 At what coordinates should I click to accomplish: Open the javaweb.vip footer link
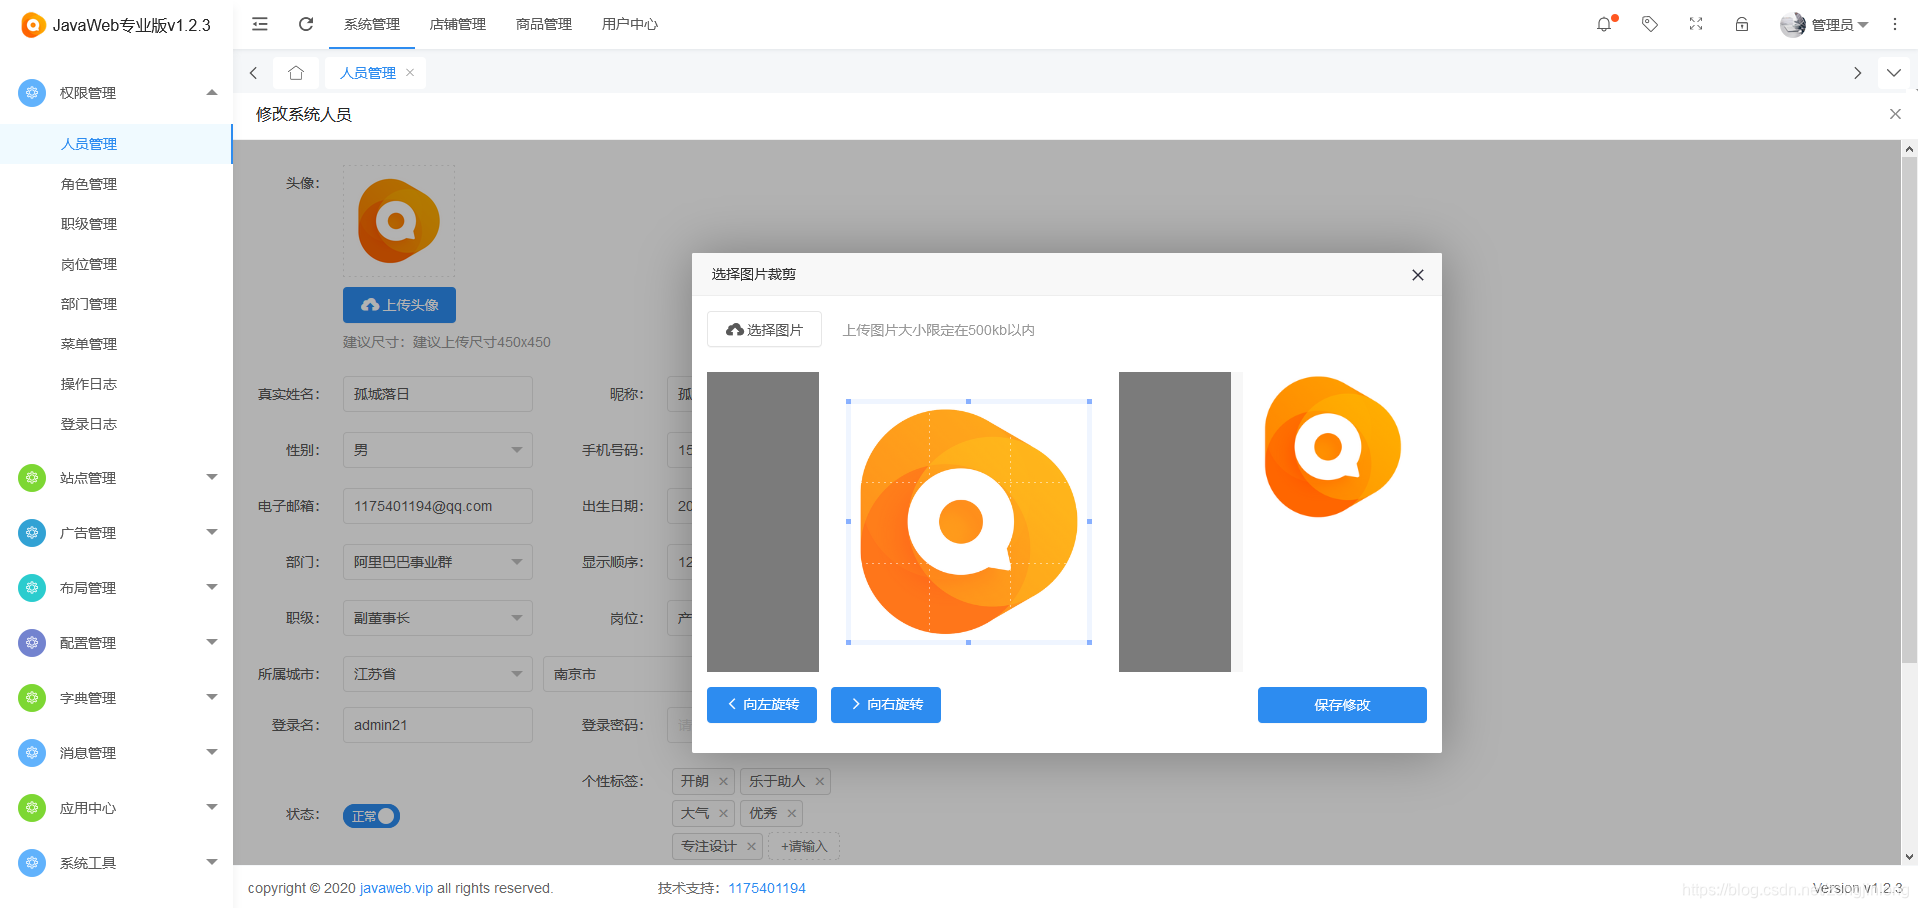coord(396,888)
